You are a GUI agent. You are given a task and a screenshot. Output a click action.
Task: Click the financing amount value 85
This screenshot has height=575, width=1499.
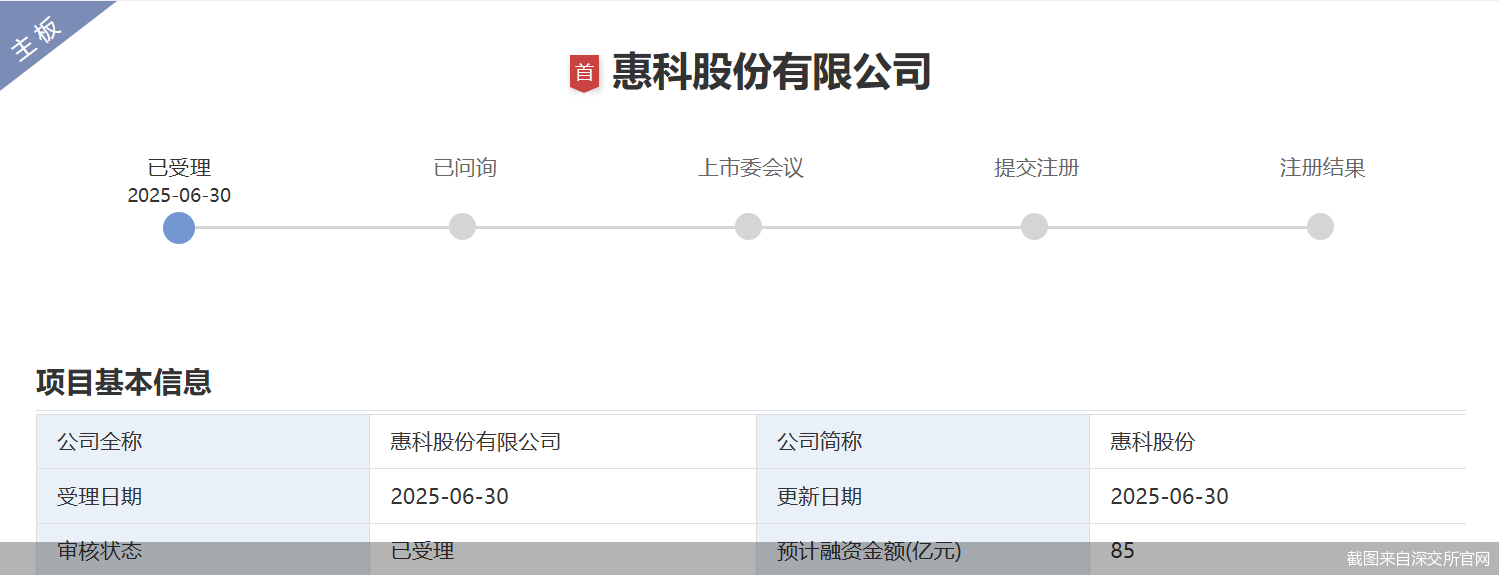point(1122,550)
